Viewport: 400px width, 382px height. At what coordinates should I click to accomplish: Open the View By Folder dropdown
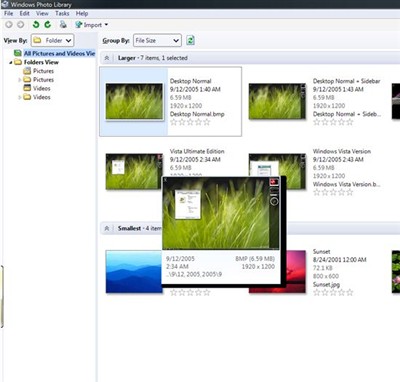52,40
